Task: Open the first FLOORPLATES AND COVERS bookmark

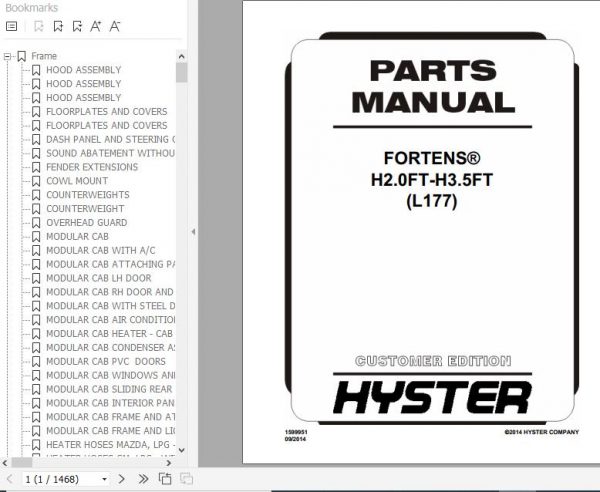Action: pyautogui.click(x=106, y=112)
